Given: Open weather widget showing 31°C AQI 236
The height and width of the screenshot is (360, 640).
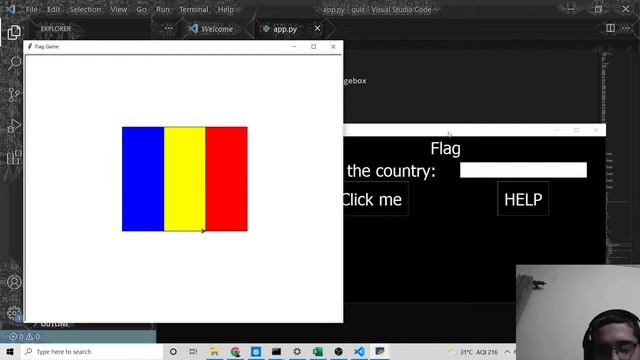Looking at the screenshot, I should point(473,352).
